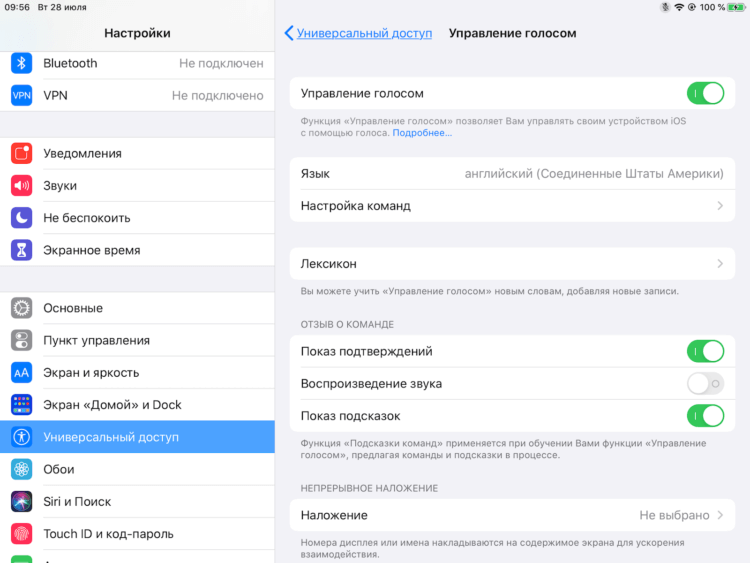Expand Настройка команд chevron

[x=720, y=206]
